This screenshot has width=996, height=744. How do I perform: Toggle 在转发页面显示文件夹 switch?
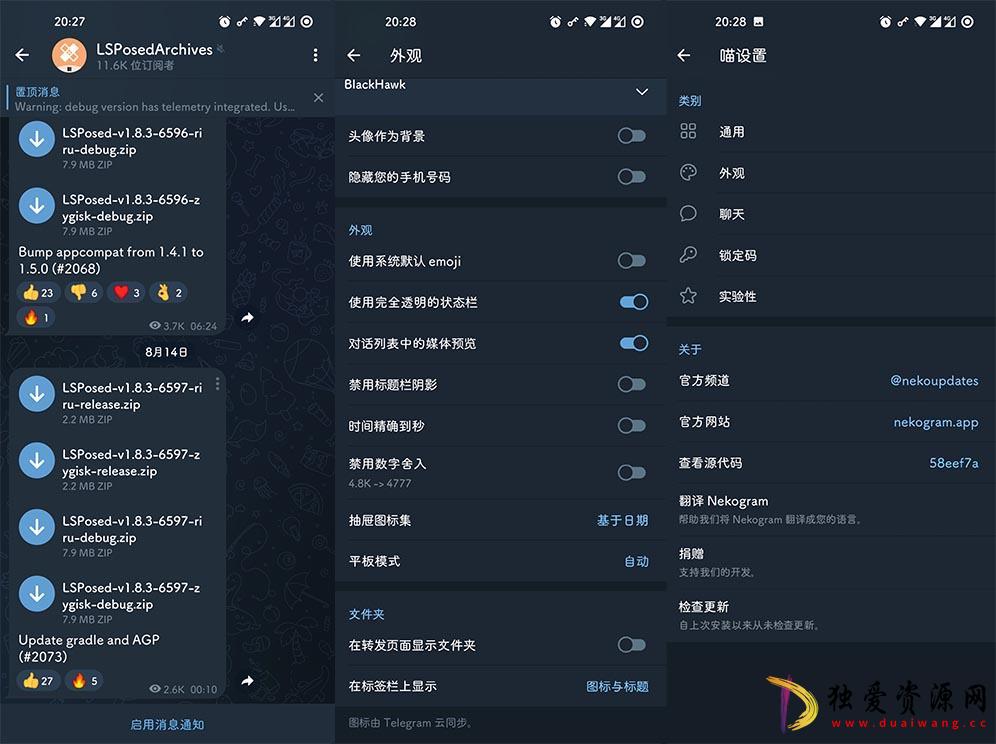(x=632, y=645)
